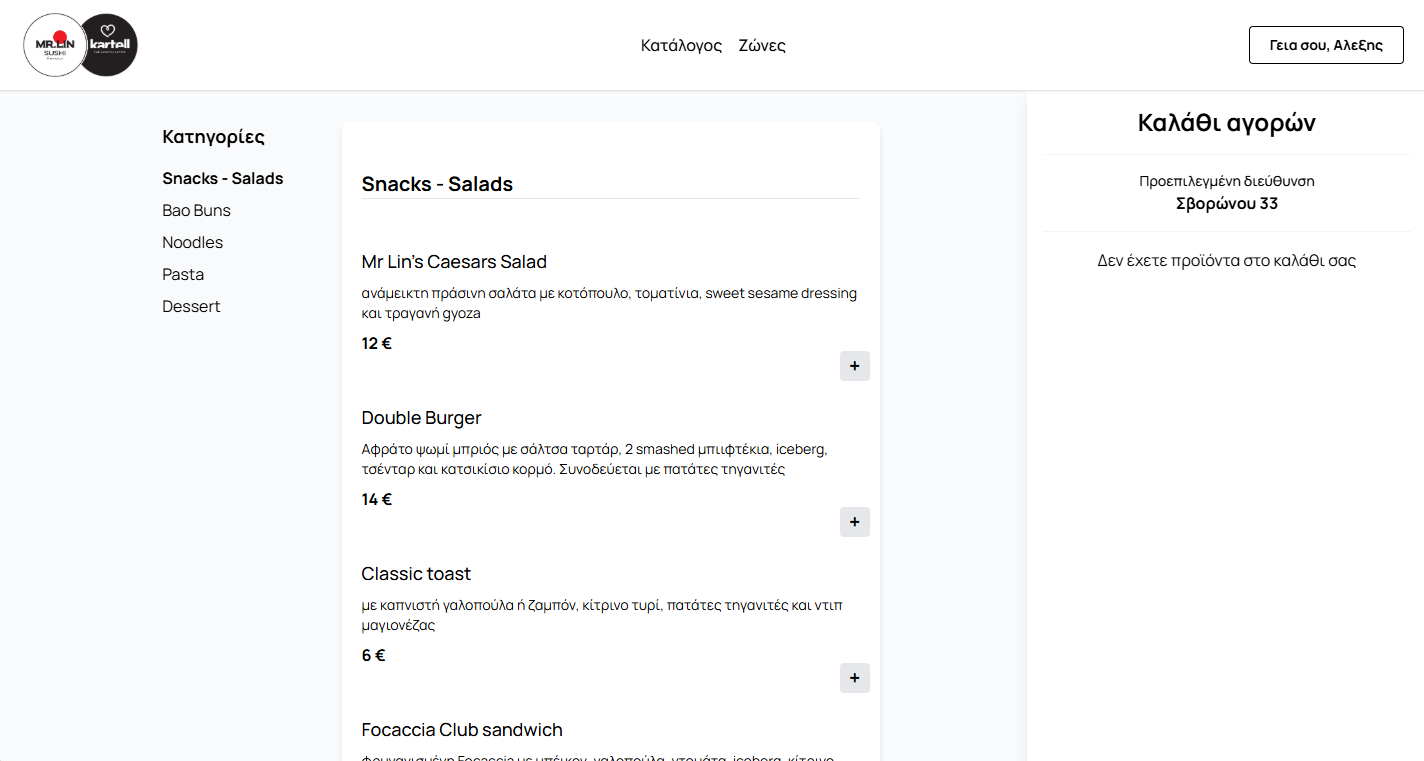Click the Classic toast item title
The image size is (1424, 761).
pos(416,574)
